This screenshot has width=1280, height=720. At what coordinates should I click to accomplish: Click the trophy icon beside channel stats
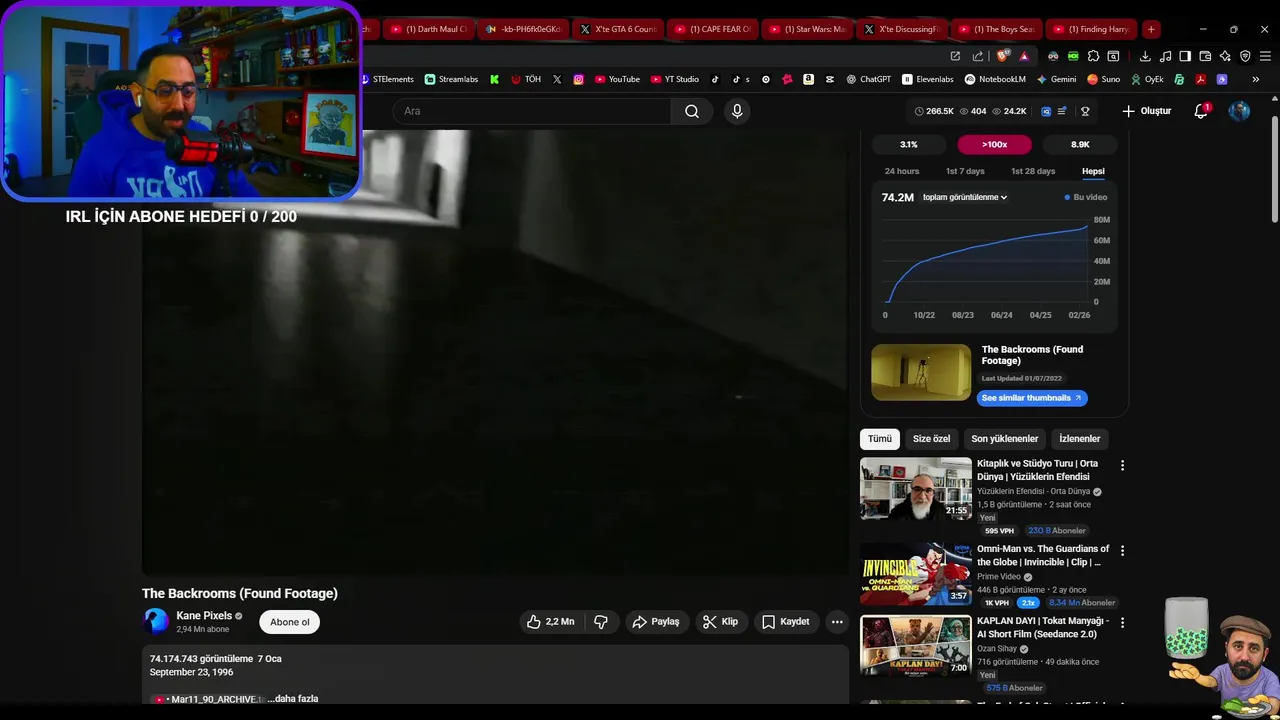tap(1085, 111)
